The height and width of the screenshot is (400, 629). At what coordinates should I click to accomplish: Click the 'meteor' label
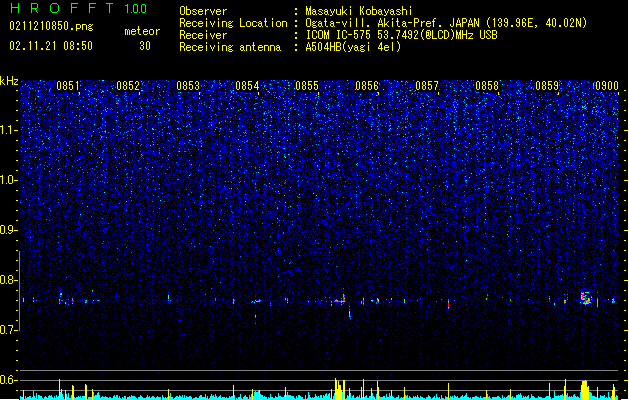(x=142, y=31)
